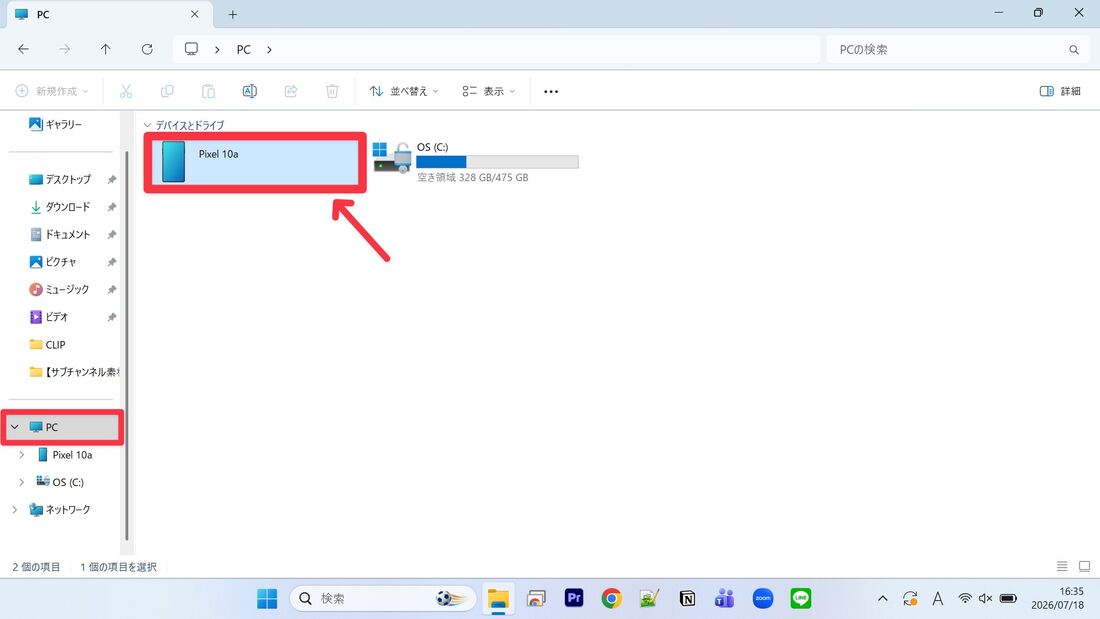The image size is (1100, 619).
Task: Unpin ピクチャ using its pin icon
Action: 112,262
